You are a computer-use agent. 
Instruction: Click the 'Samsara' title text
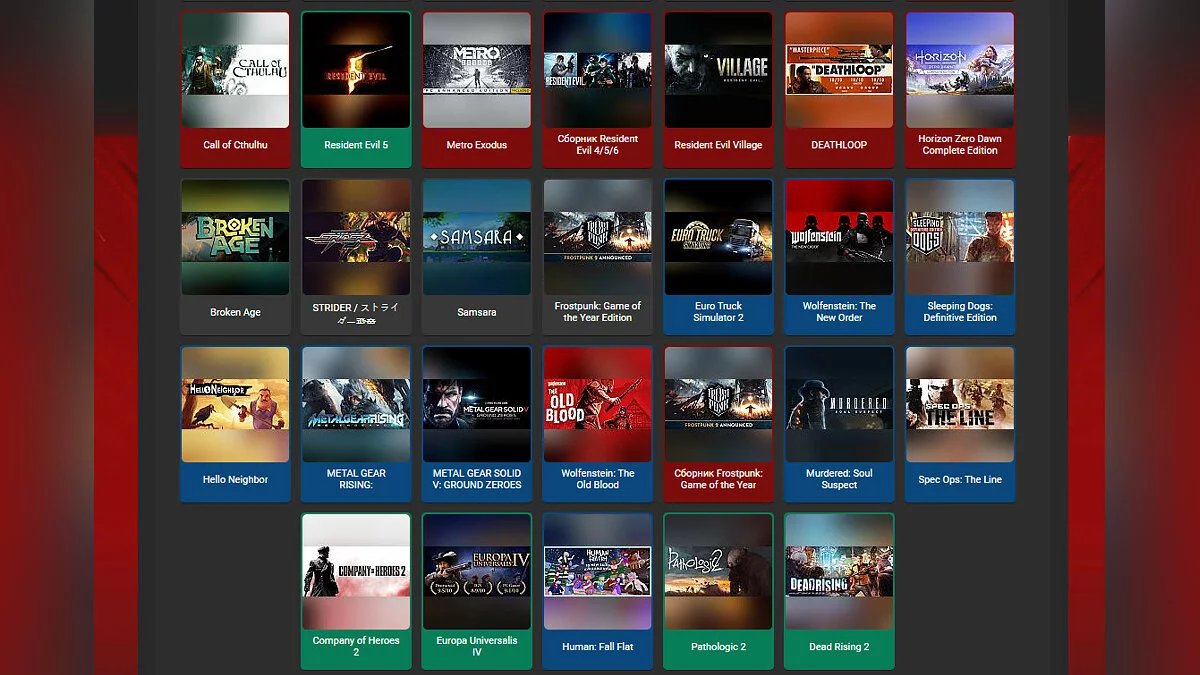click(x=477, y=312)
